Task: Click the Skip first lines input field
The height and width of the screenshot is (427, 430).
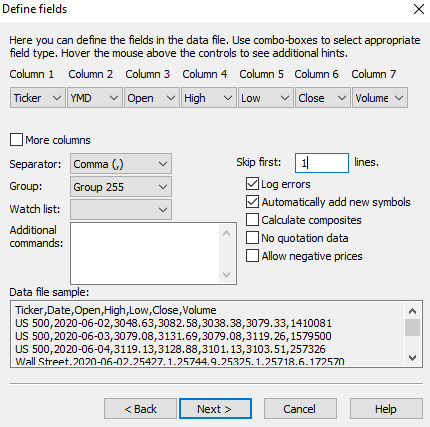Action: click(x=322, y=163)
